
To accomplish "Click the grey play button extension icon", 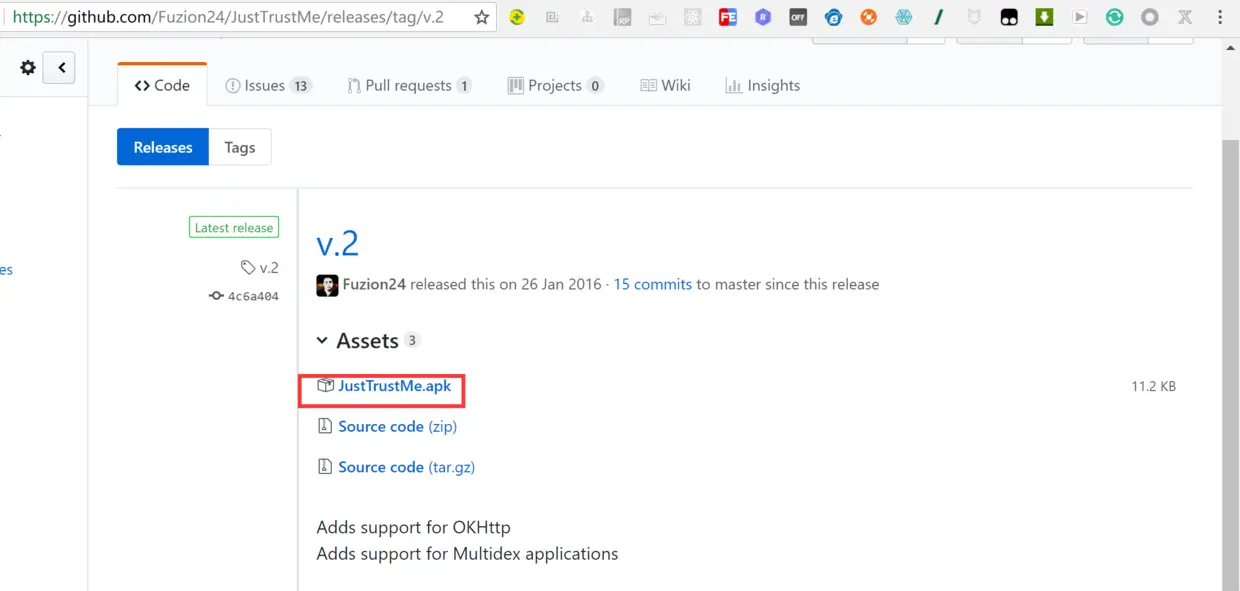I will pos(1079,17).
